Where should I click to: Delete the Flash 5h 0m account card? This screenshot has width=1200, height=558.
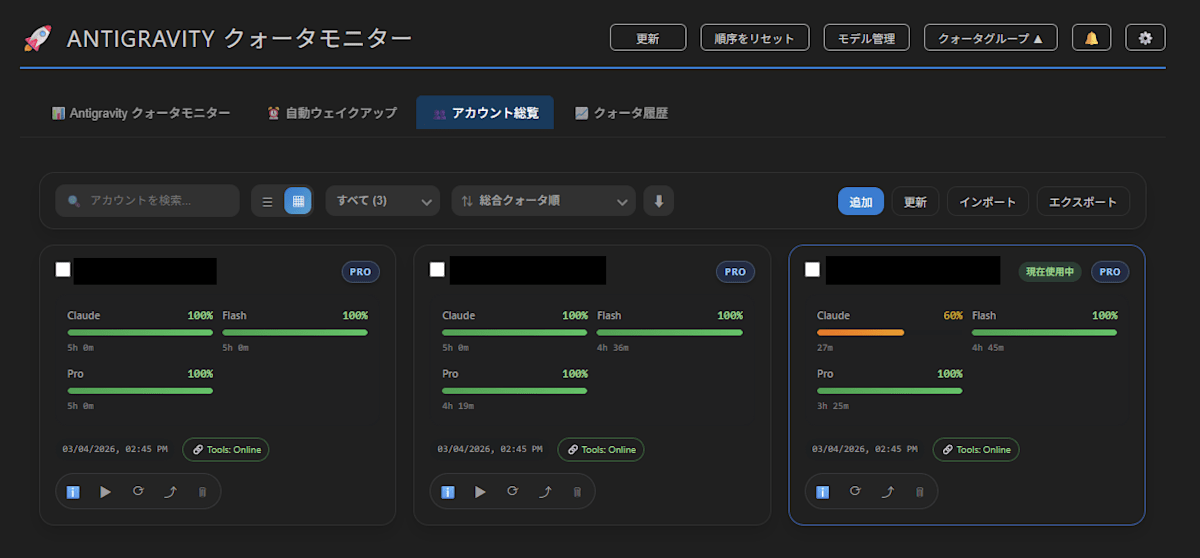[x=202, y=492]
